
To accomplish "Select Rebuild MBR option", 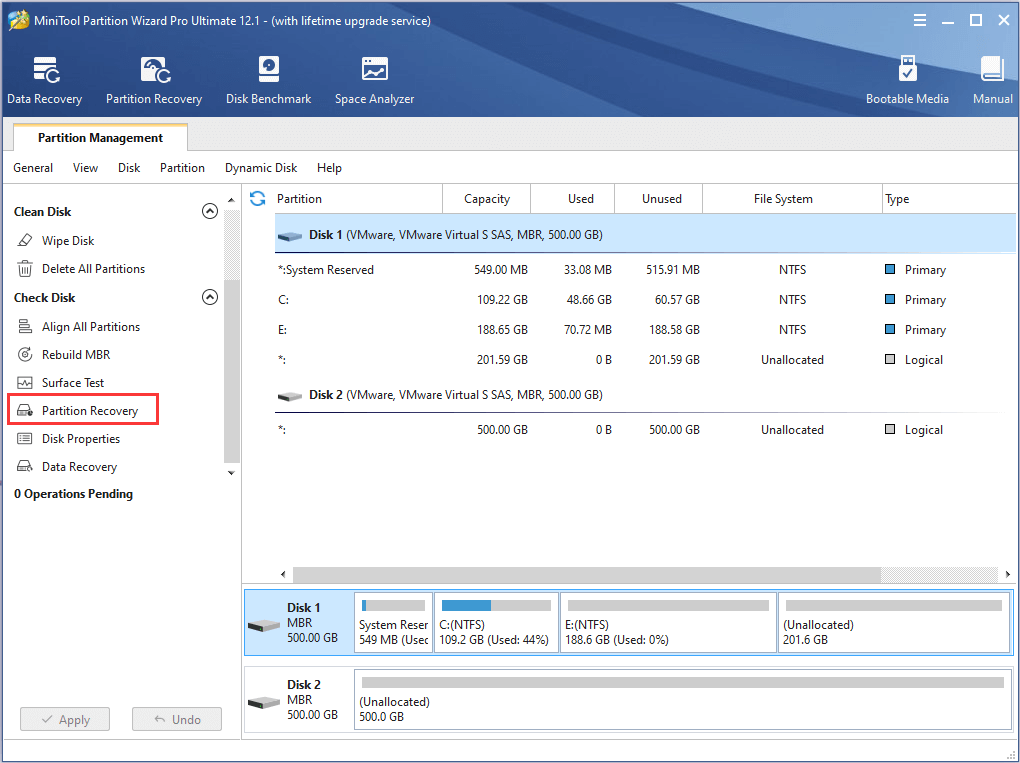I will point(76,355).
